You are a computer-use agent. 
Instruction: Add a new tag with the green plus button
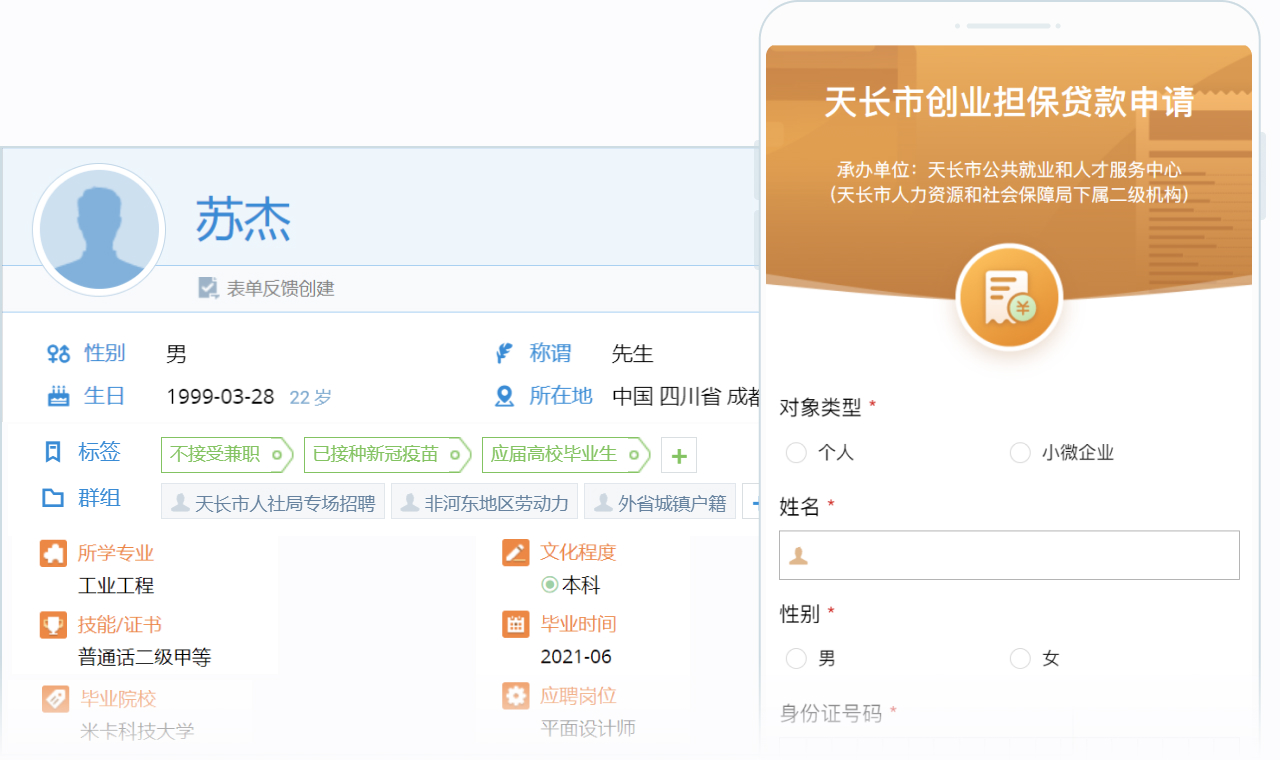click(679, 456)
